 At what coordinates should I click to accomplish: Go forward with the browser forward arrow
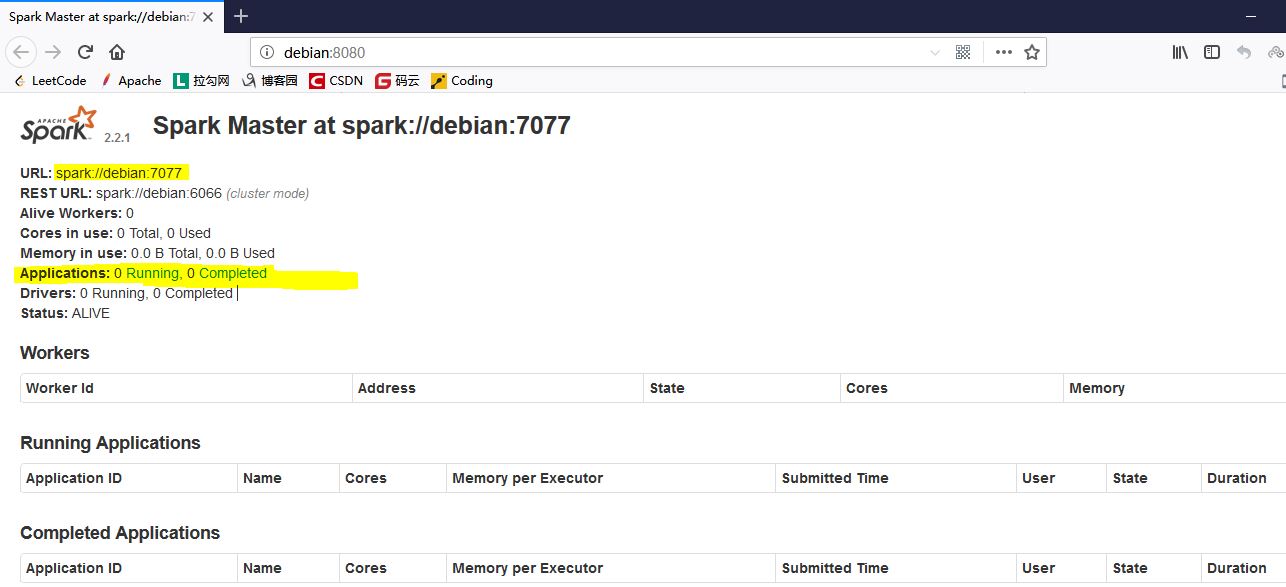tap(53, 52)
